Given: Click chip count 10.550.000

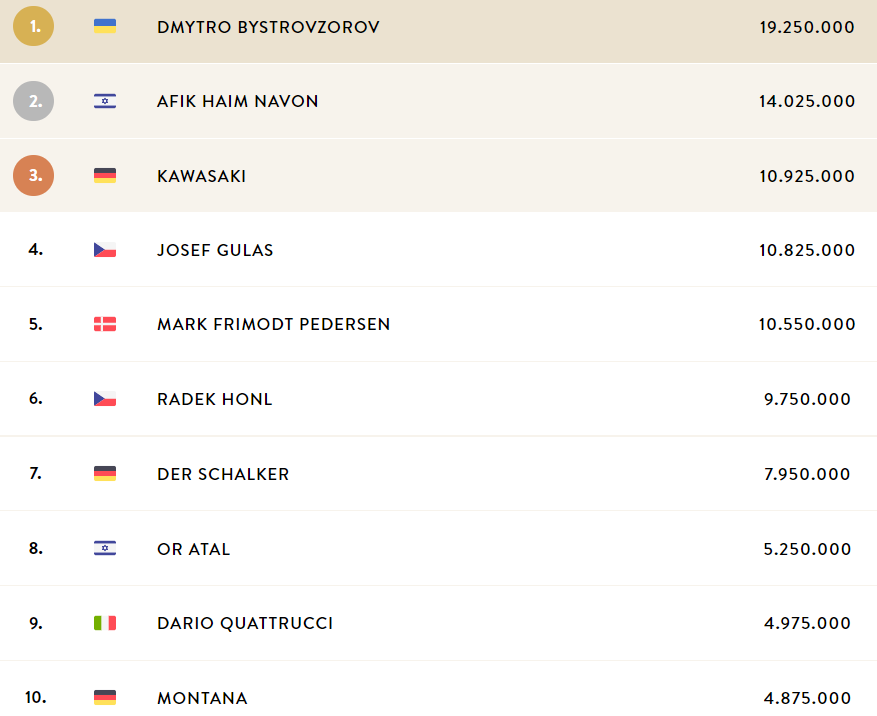Looking at the screenshot, I should 807,324.
